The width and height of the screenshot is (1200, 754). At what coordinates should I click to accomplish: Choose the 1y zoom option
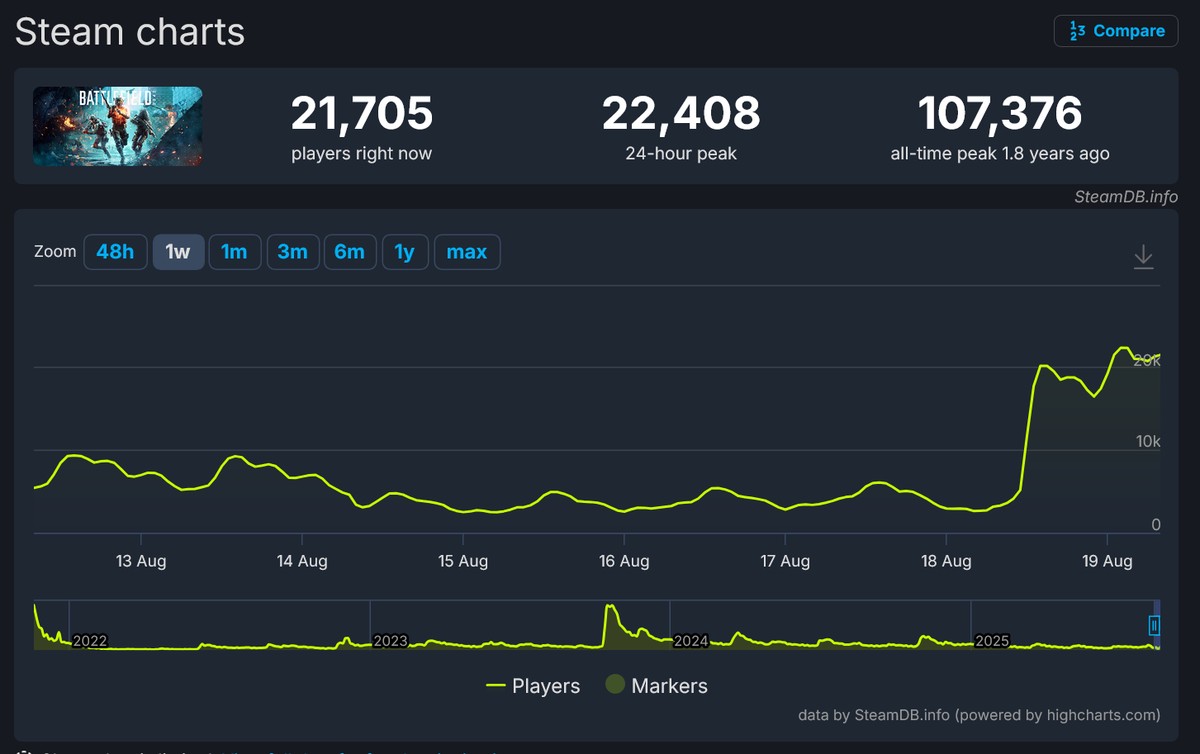point(405,252)
